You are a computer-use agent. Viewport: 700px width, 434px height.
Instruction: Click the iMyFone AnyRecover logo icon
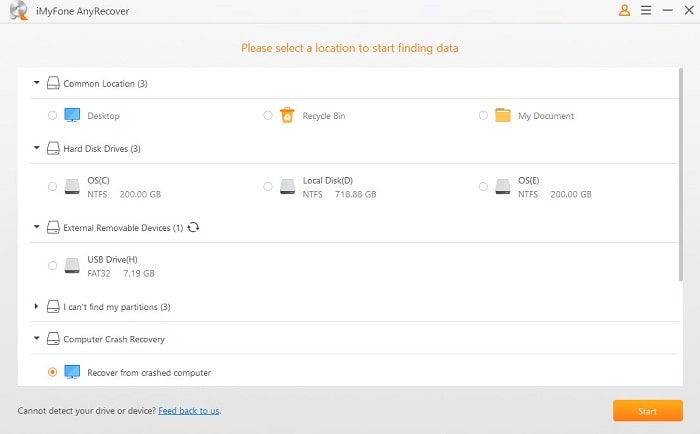[x=19, y=10]
